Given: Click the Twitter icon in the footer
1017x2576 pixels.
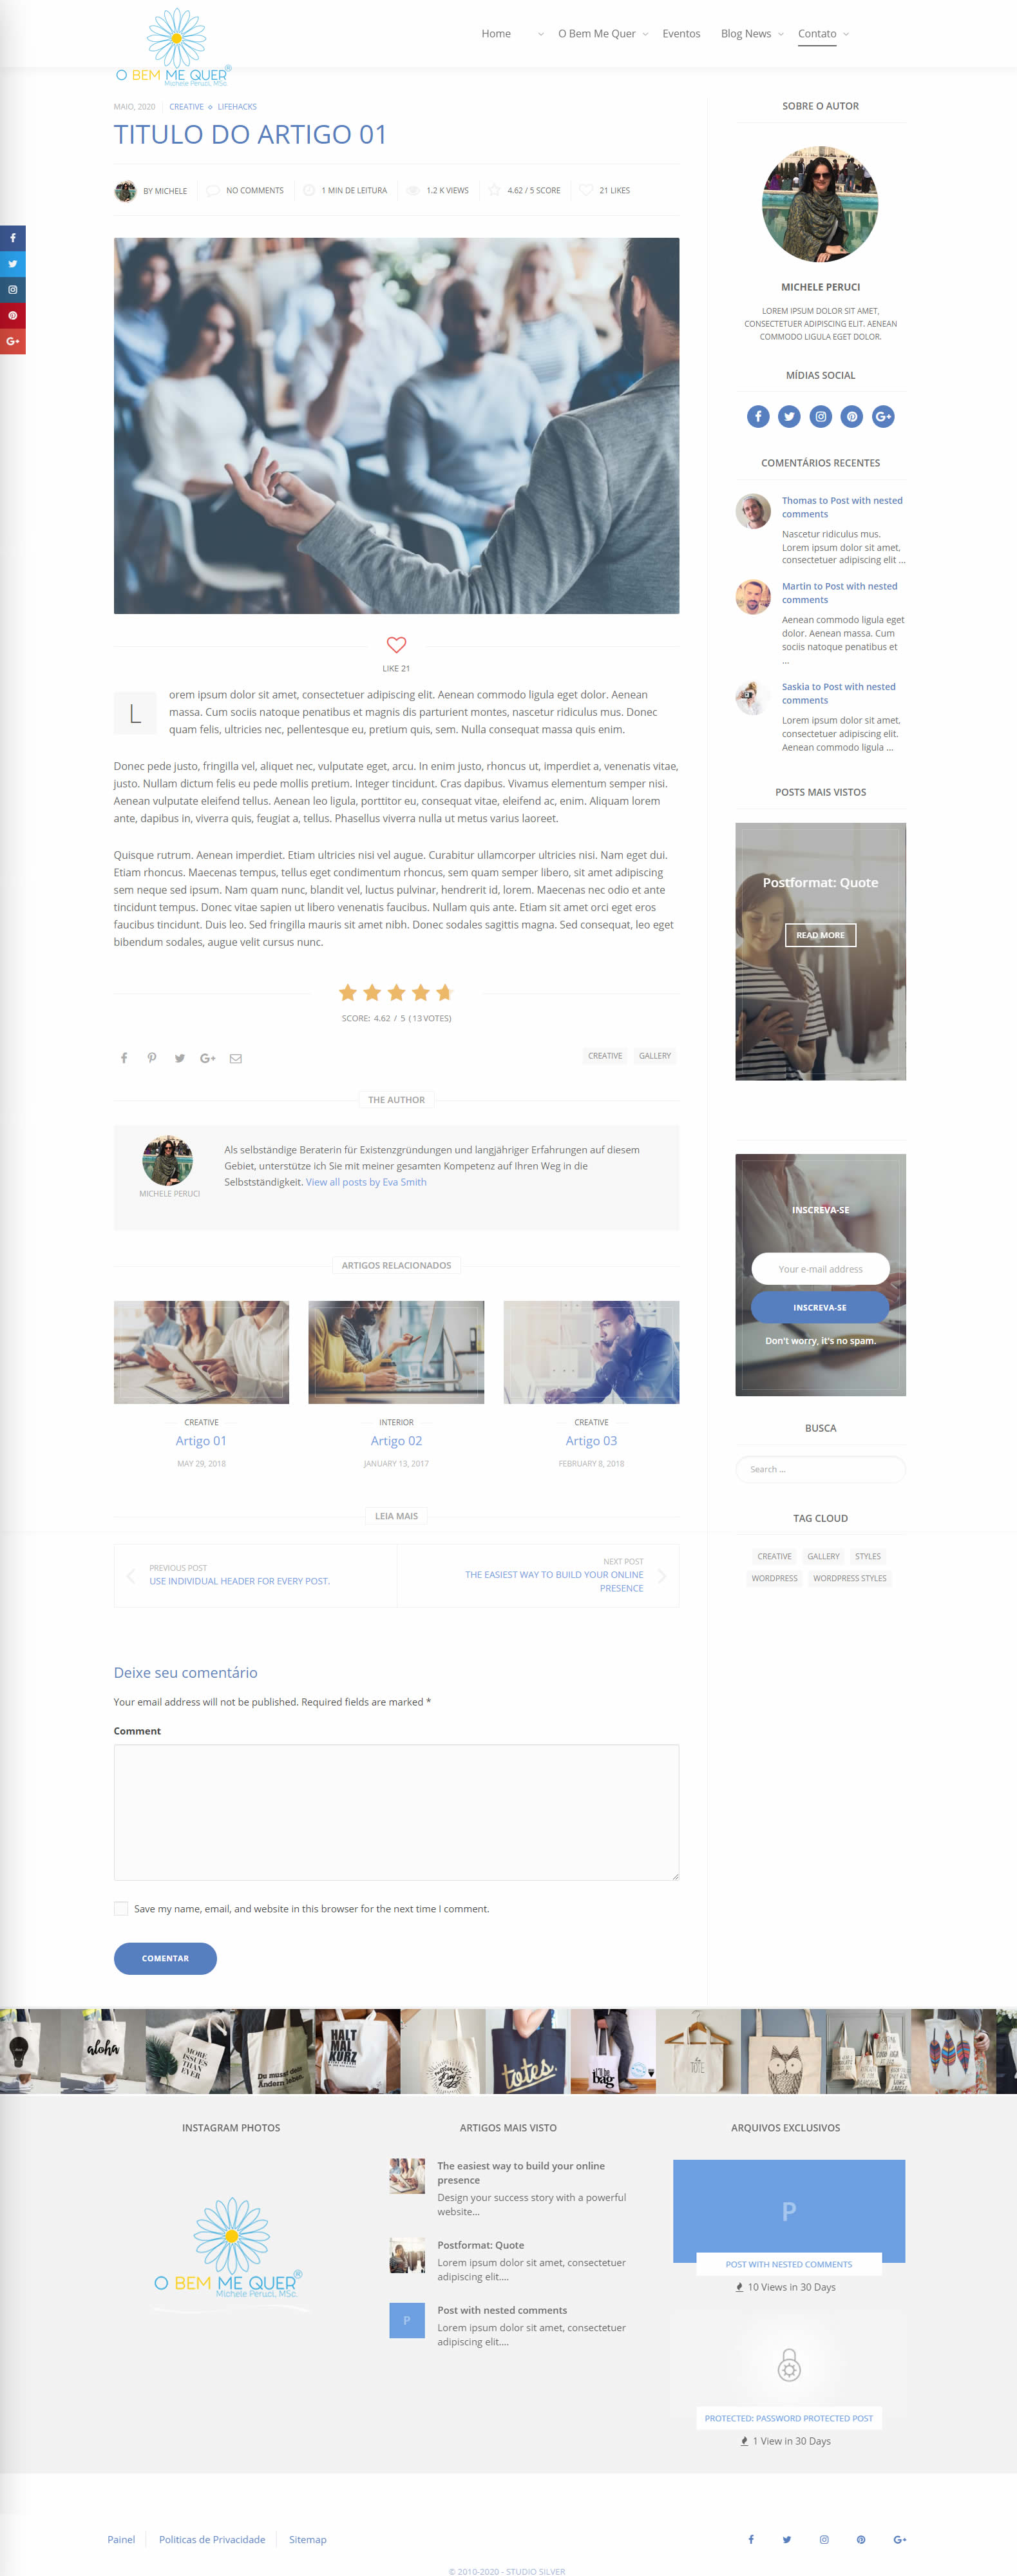Looking at the screenshot, I should (786, 2539).
